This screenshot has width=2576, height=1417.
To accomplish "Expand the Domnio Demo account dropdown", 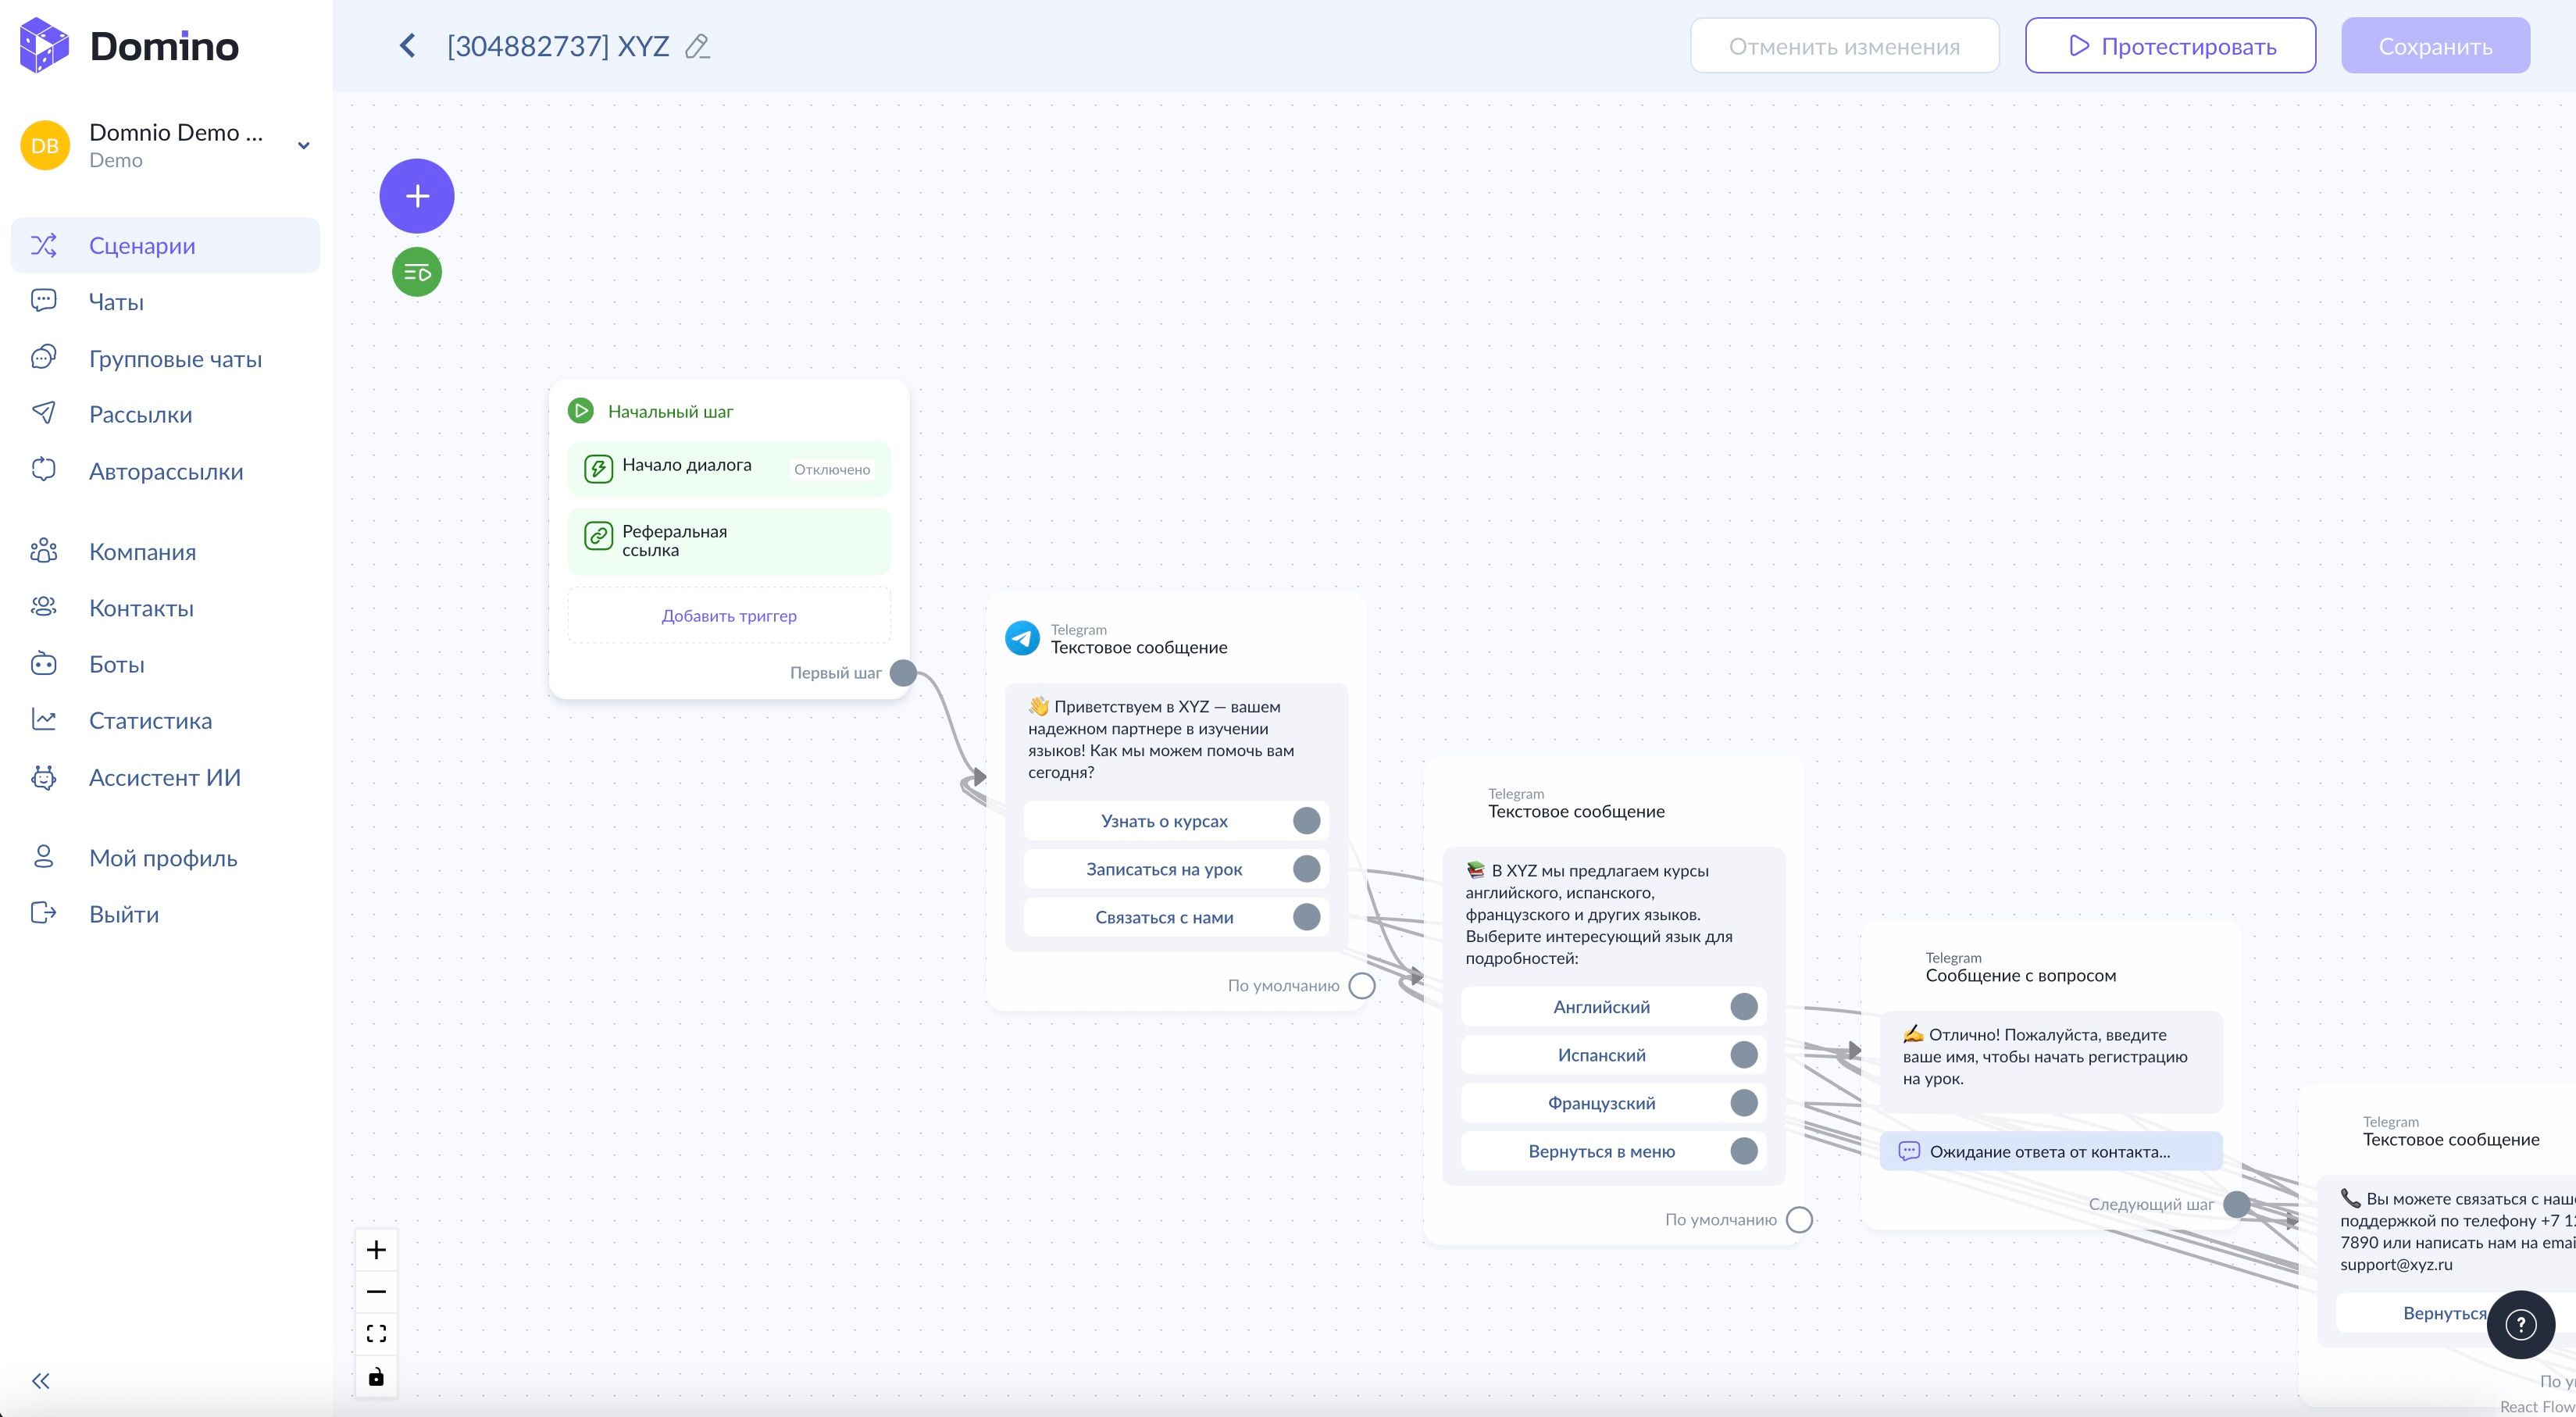I will pyautogui.click(x=304, y=146).
